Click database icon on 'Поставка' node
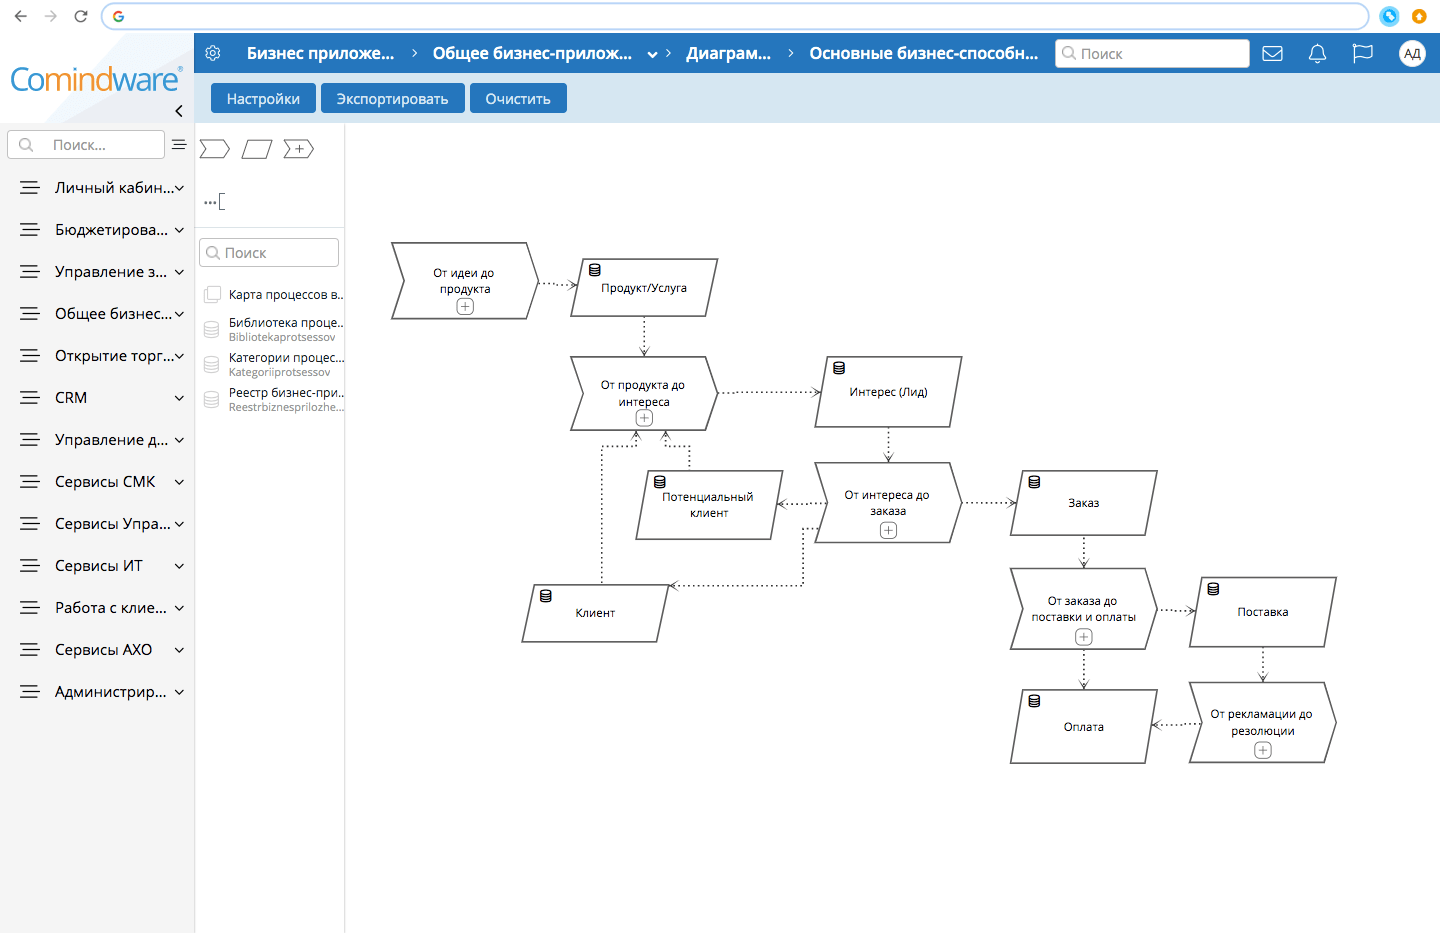This screenshot has width=1440, height=933. point(1213,589)
